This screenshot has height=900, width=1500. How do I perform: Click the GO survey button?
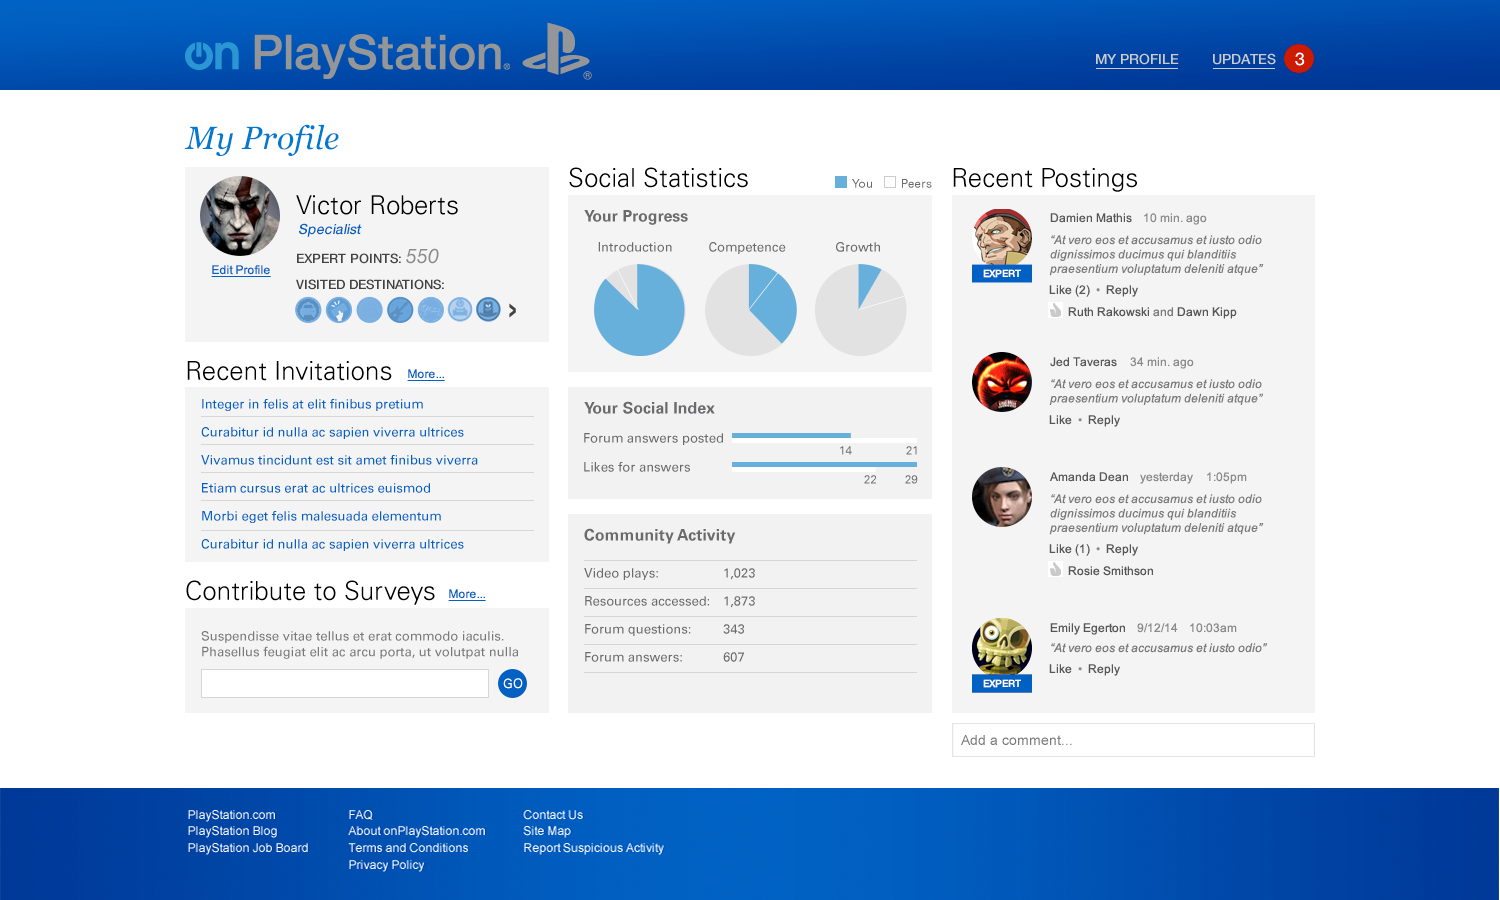coord(513,684)
